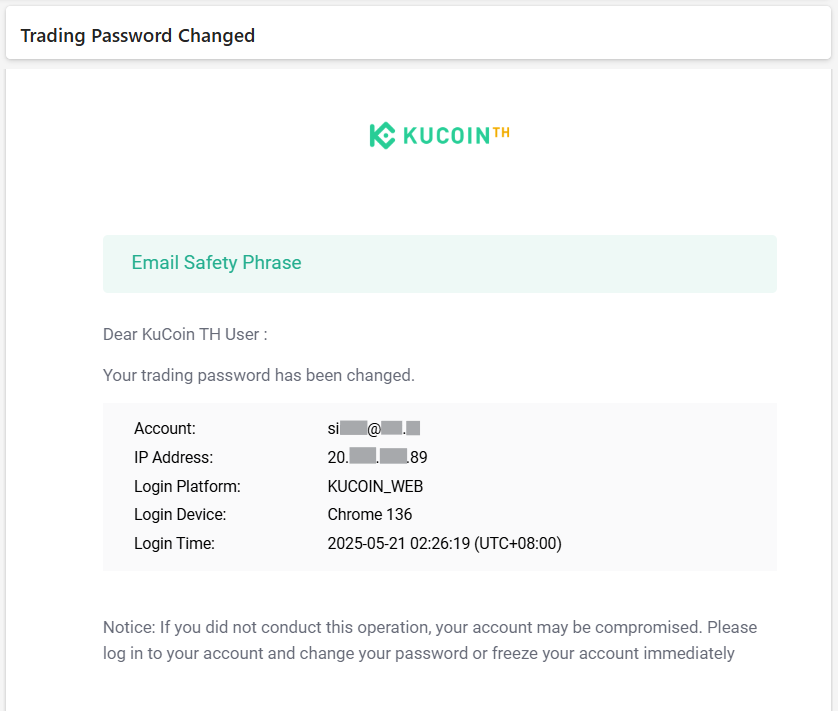Click the KUCOIN wordmark text in logo

pyautogui.click(x=446, y=136)
